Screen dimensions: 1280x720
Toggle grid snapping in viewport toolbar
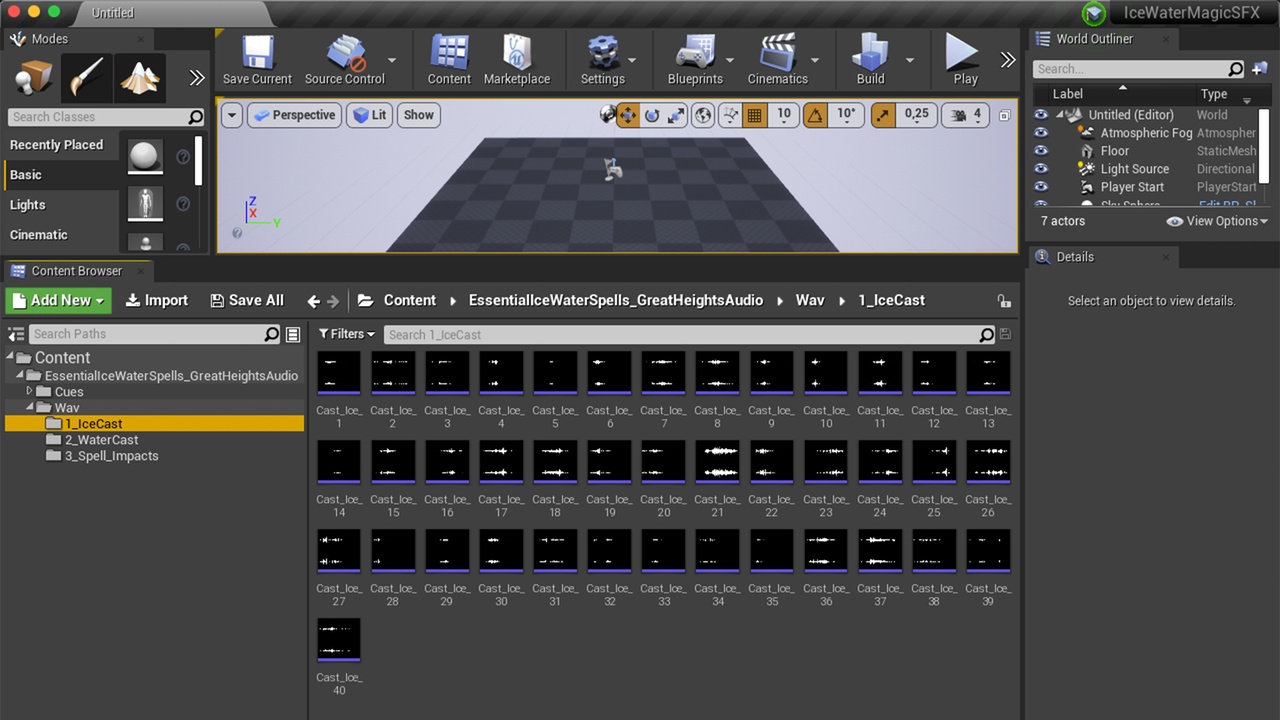(x=755, y=115)
